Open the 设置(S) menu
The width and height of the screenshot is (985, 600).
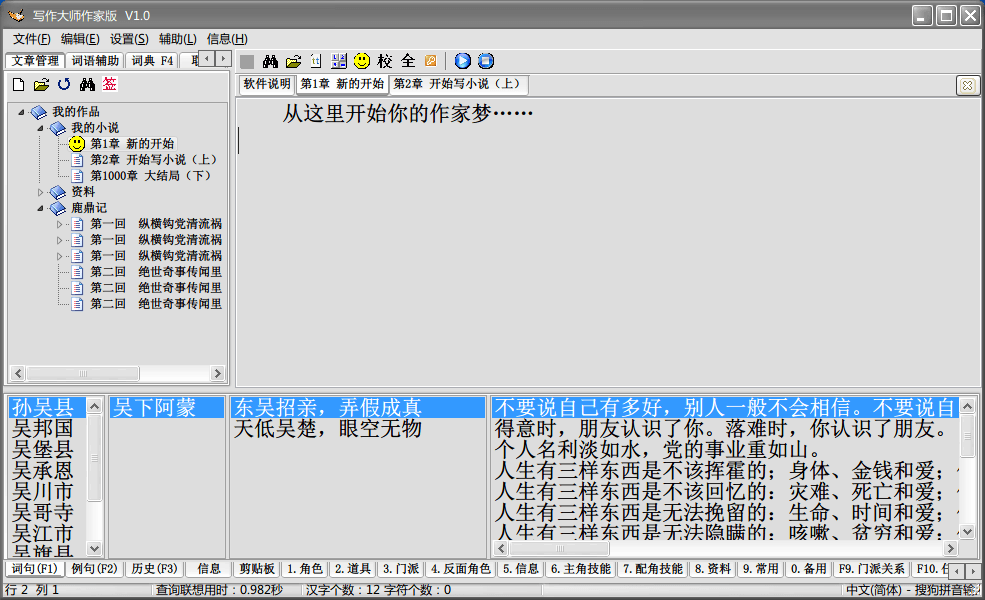(129, 39)
